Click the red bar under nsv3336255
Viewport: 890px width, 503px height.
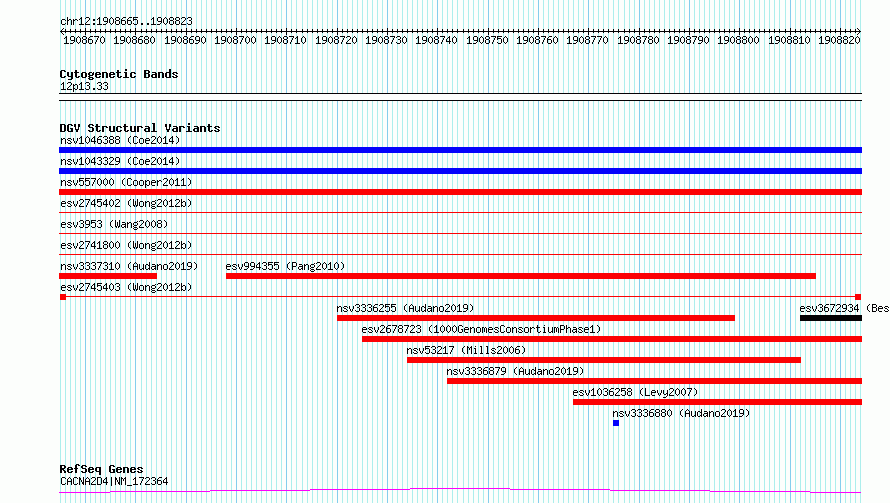click(x=536, y=318)
